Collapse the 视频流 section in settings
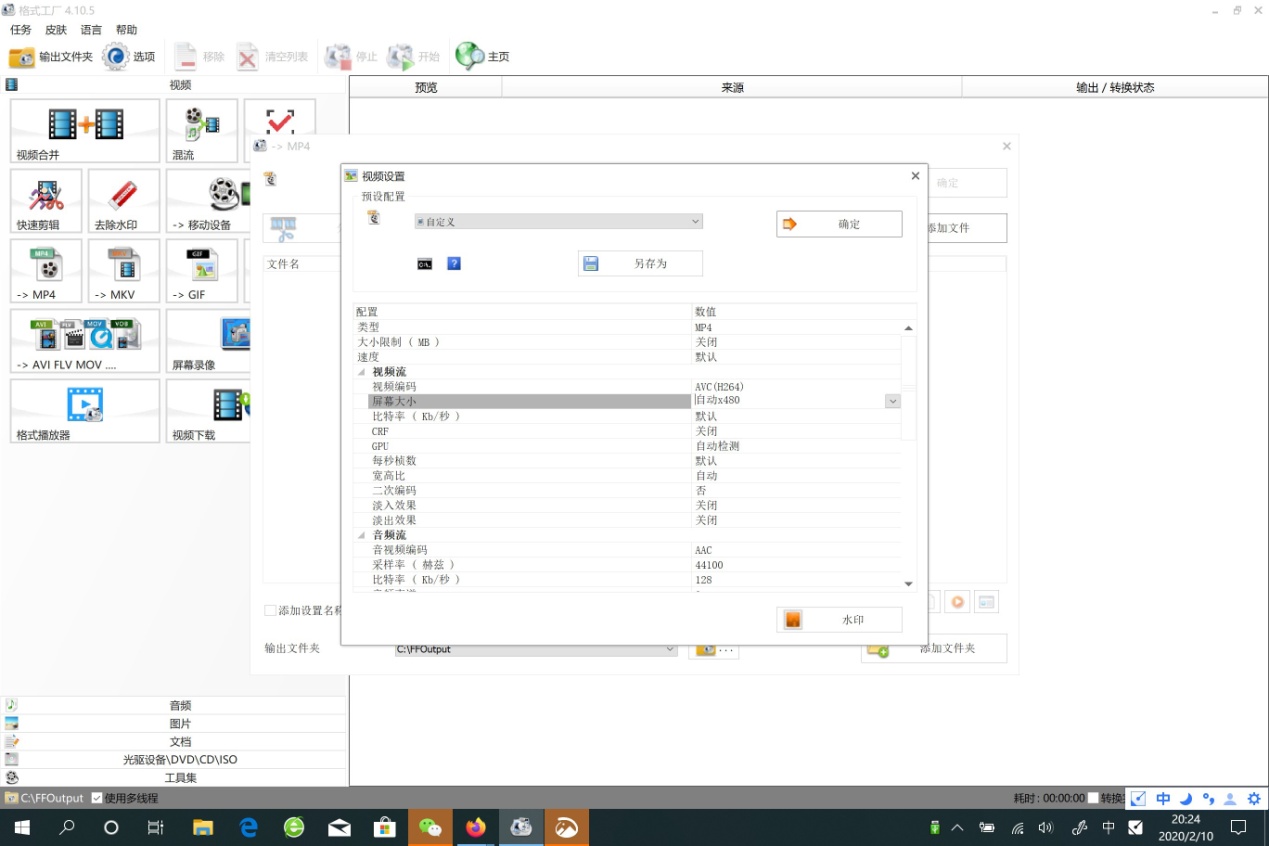Viewport: 1269px width, 846px height. pos(361,372)
